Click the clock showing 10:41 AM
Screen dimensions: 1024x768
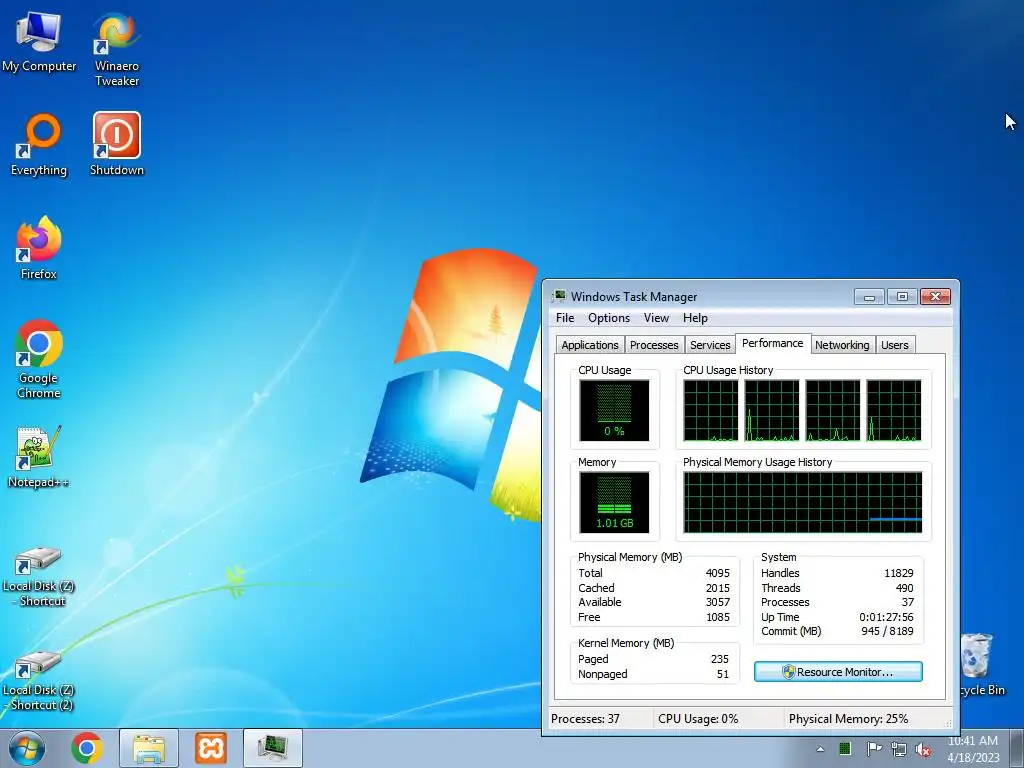(x=973, y=741)
